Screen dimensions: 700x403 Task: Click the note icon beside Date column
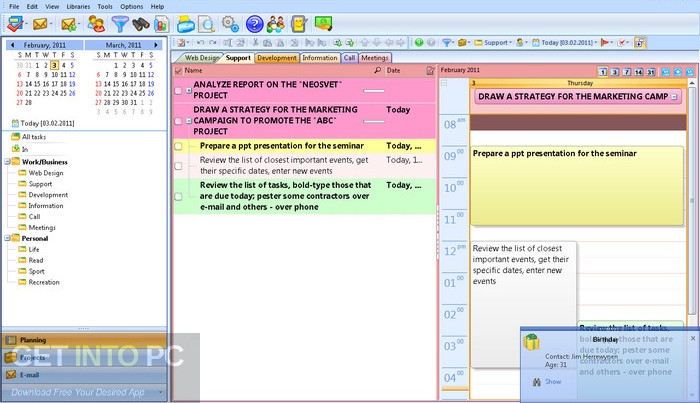point(430,71)
